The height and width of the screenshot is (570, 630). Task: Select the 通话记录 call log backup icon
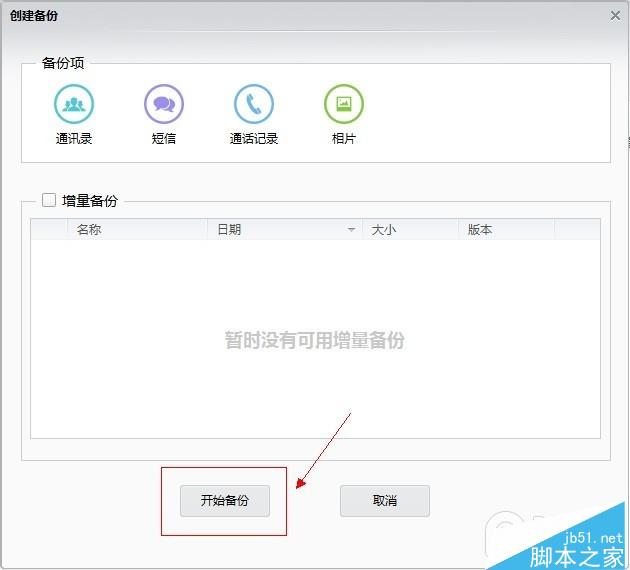pyautogui.click(x=254, y=104)
